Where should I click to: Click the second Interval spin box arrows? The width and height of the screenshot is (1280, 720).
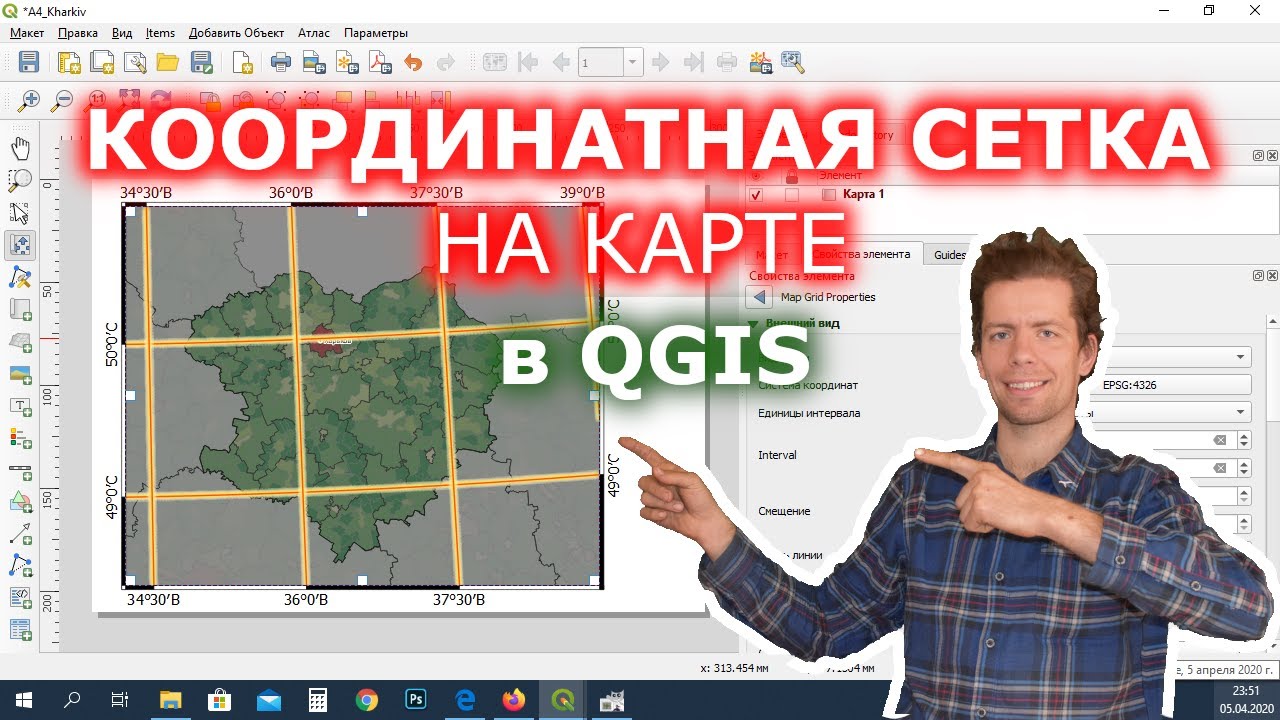tap(1244, 468)
